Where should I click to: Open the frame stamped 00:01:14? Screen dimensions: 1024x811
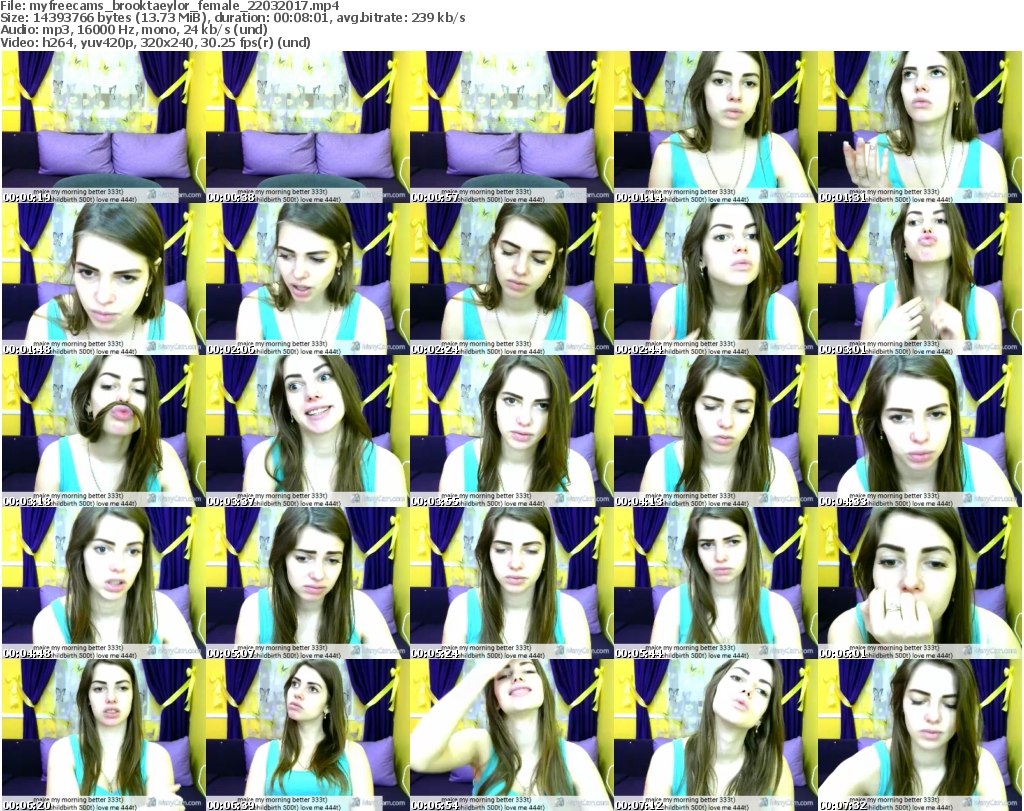pos(714,127)
